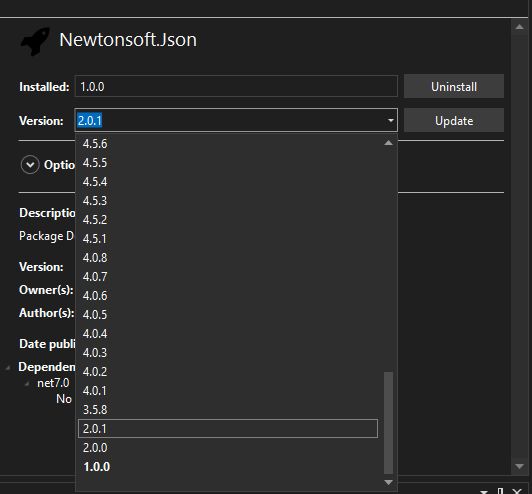
Task: Click the Installed version field showing 1.0.0
Action: pyautogui.click(x=236, y=87)
